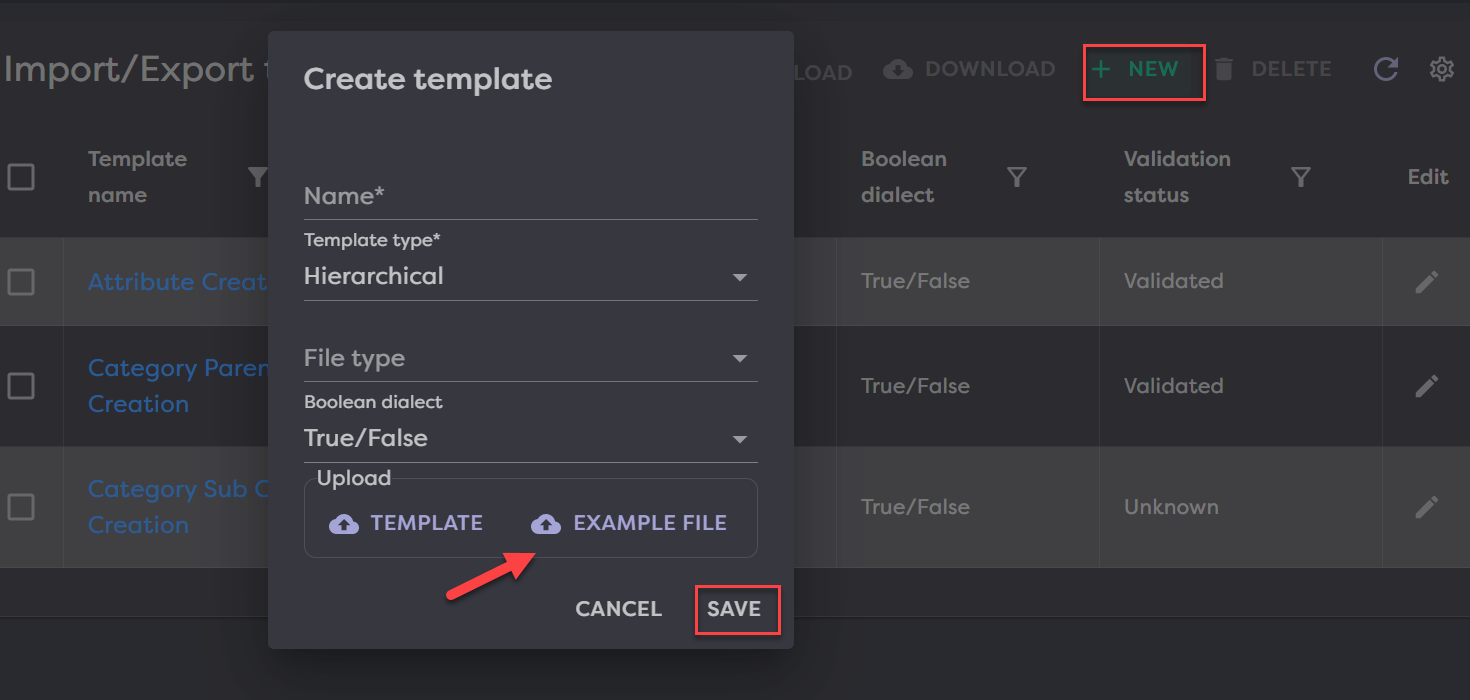
Task: Click the pencil edit icon for the Validated first row
Action: (1427, 282)
